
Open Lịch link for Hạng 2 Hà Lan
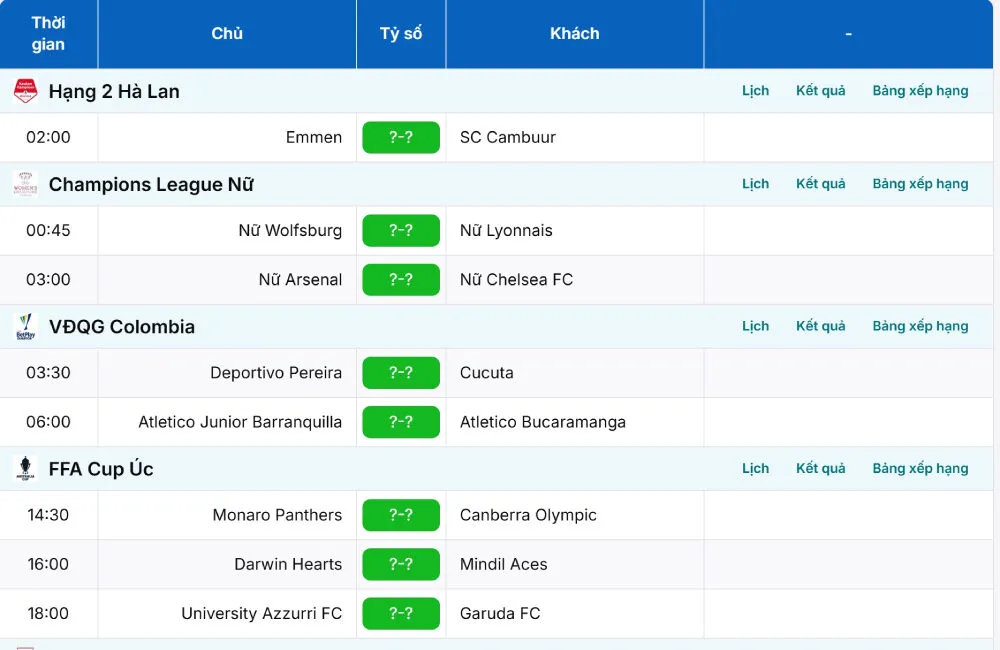[755, 91]
